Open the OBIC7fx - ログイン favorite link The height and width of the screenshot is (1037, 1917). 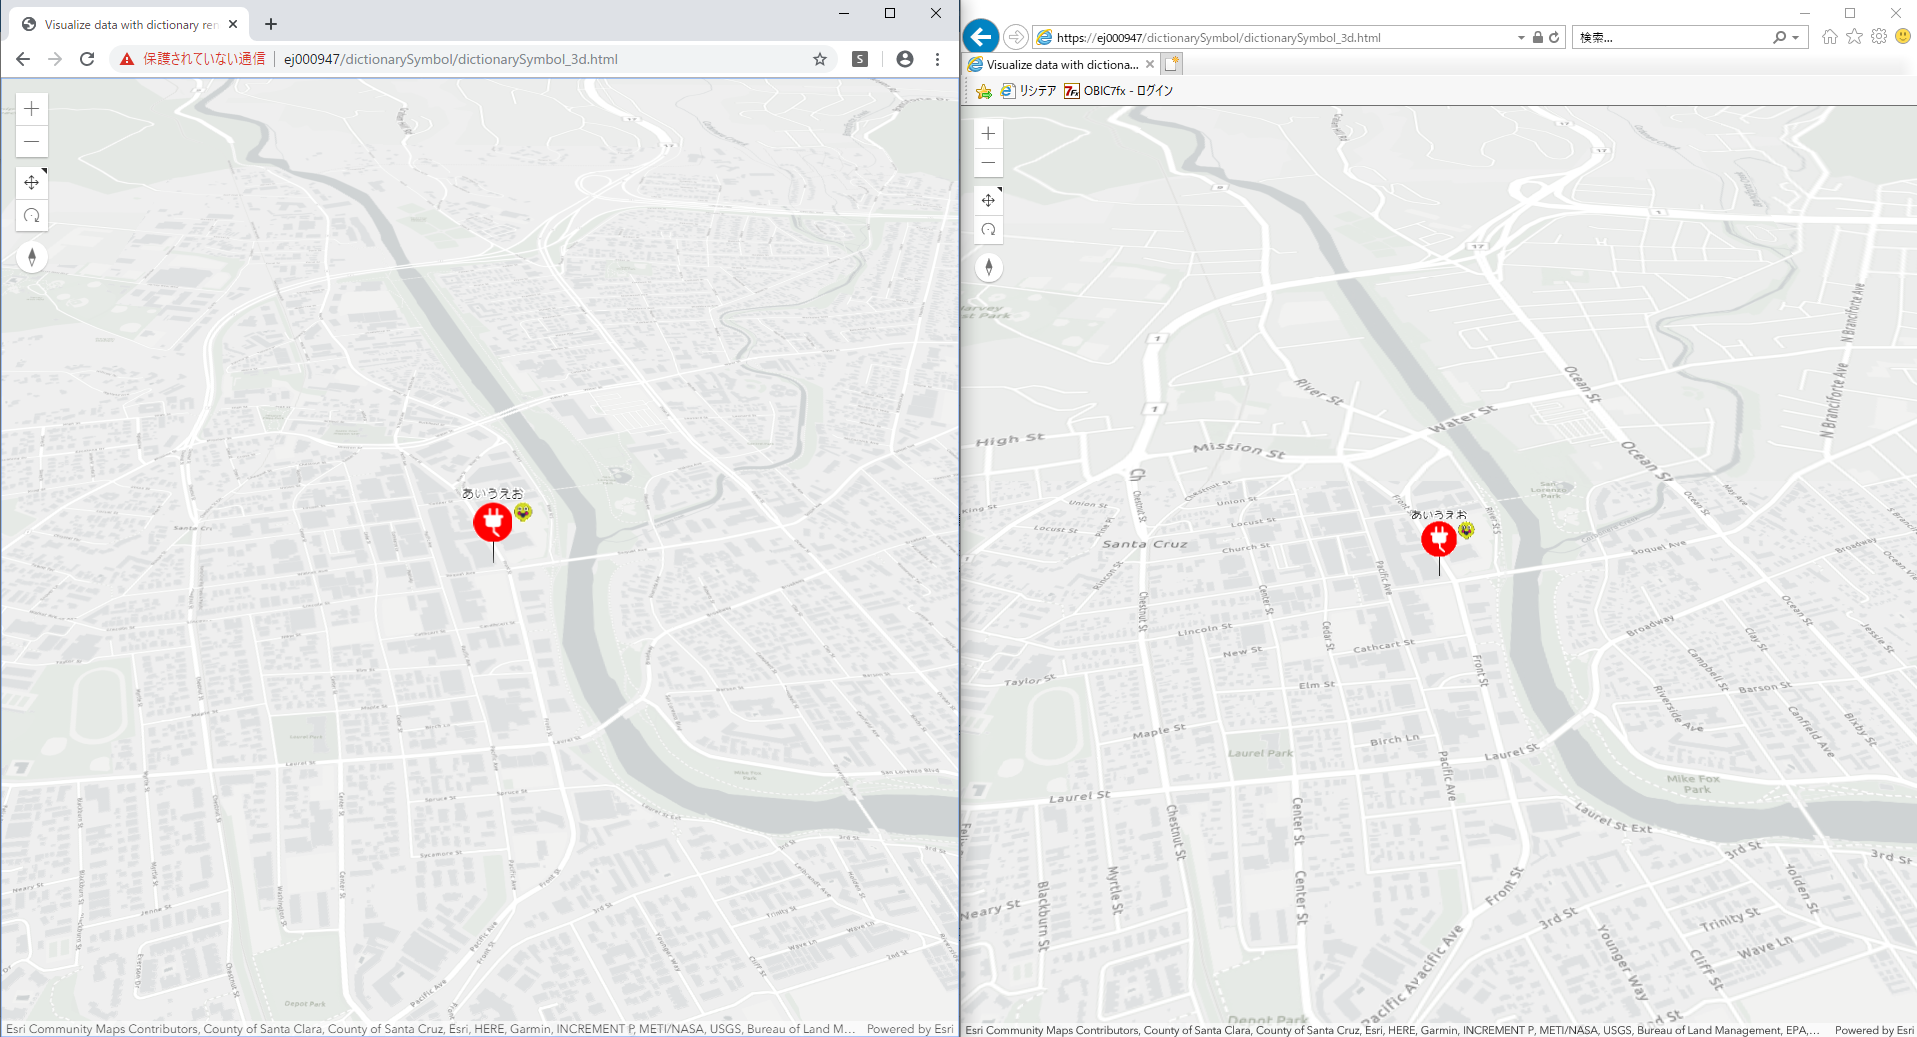1119,91
